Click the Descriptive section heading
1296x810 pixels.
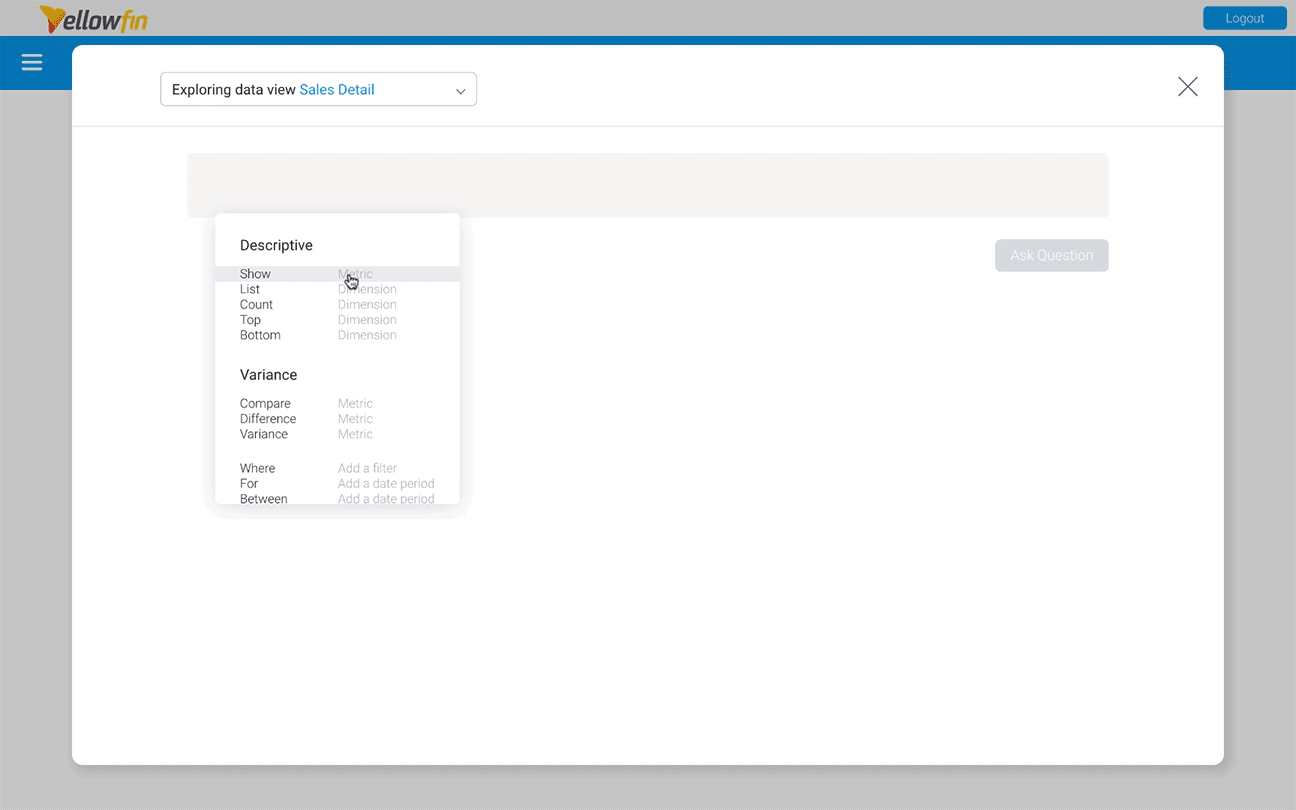(x=276, y=245)
